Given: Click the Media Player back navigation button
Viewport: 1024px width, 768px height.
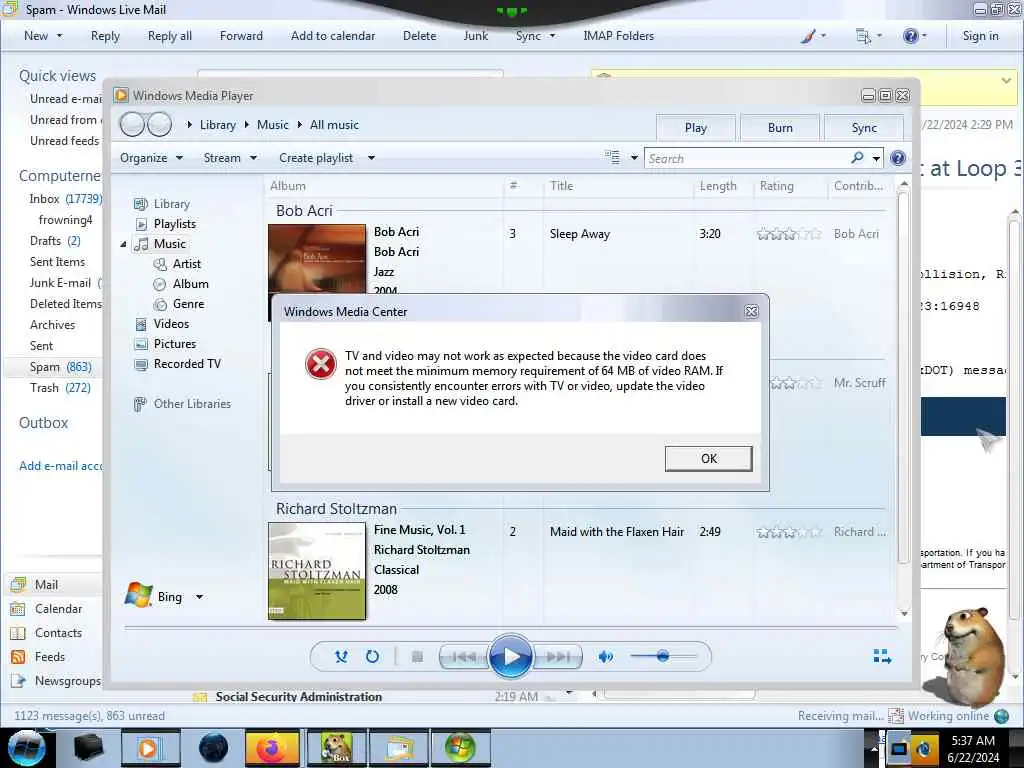Looking at the screenshot, I should (133, 124).
